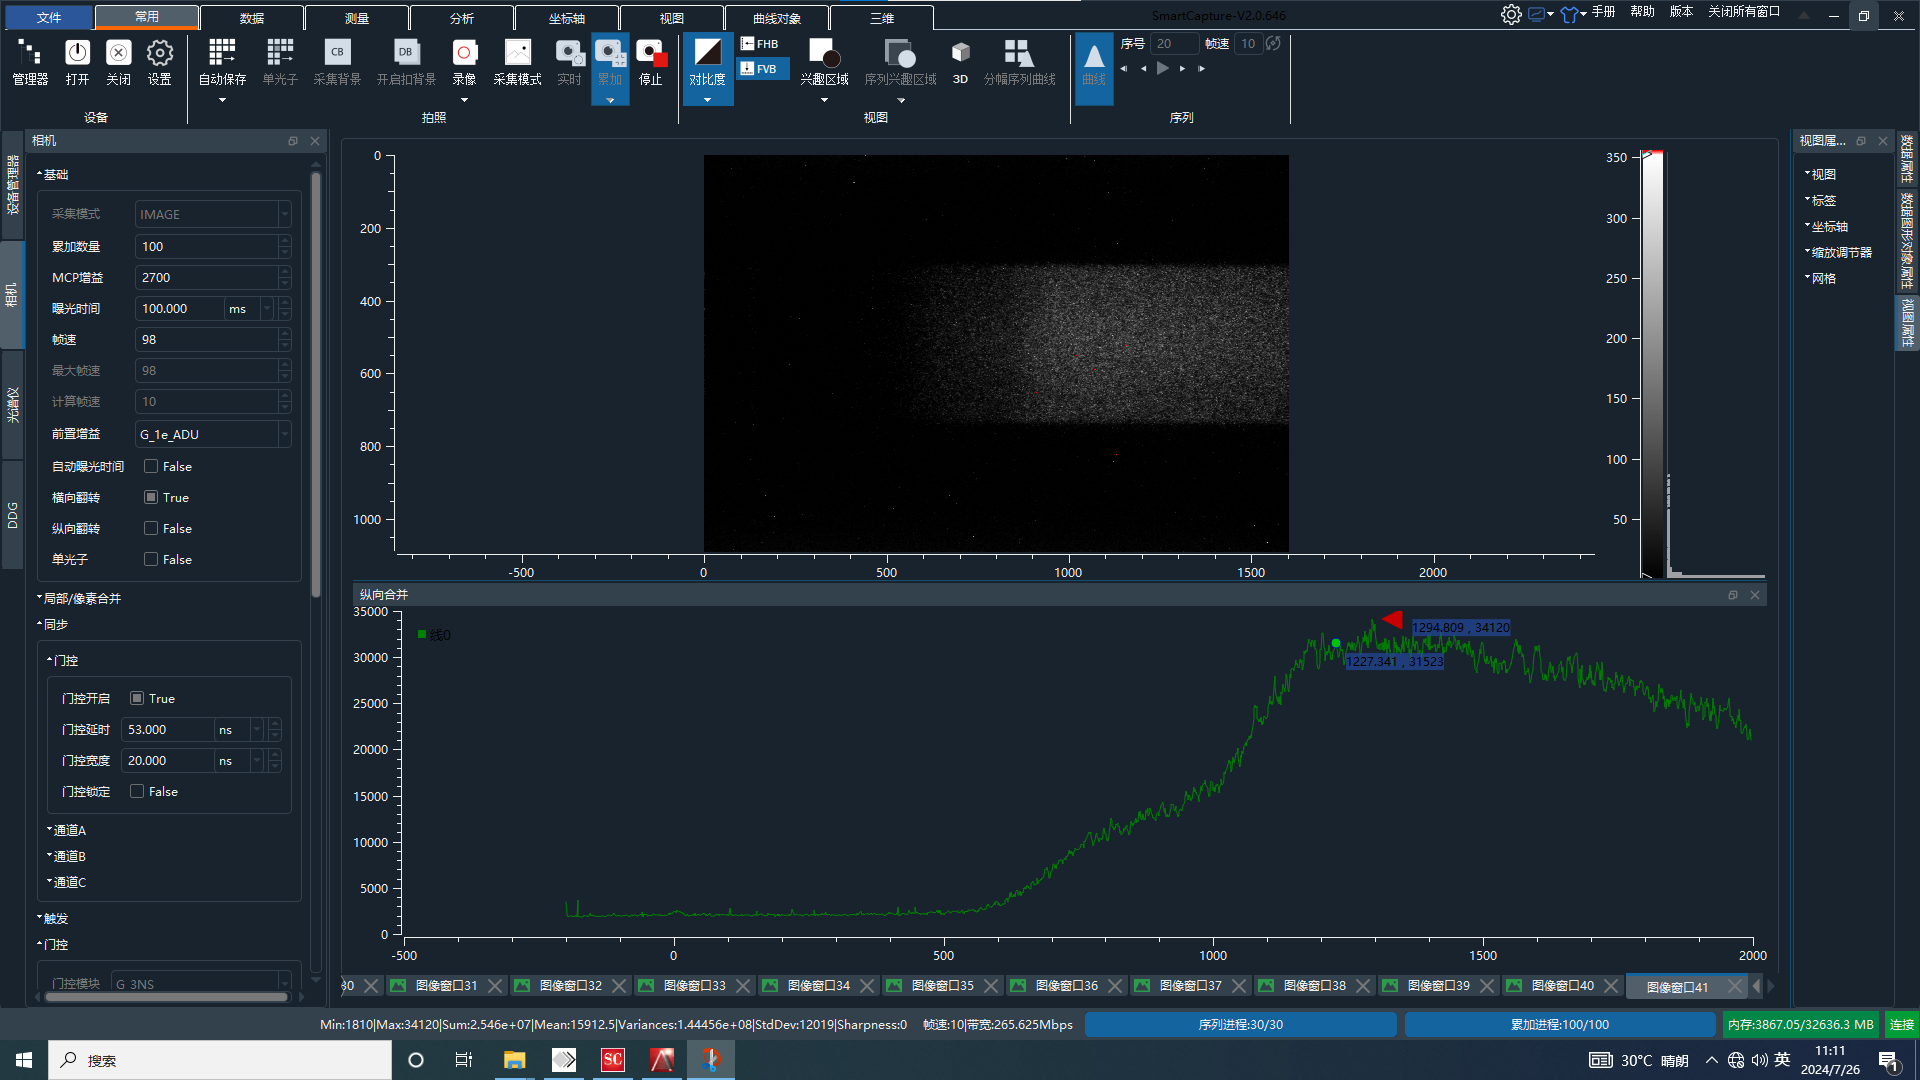The width and height of the screenshot is (1920, 1080).
Task: Click the MCP增益 2700 input field
Action: tap(206, 277)
